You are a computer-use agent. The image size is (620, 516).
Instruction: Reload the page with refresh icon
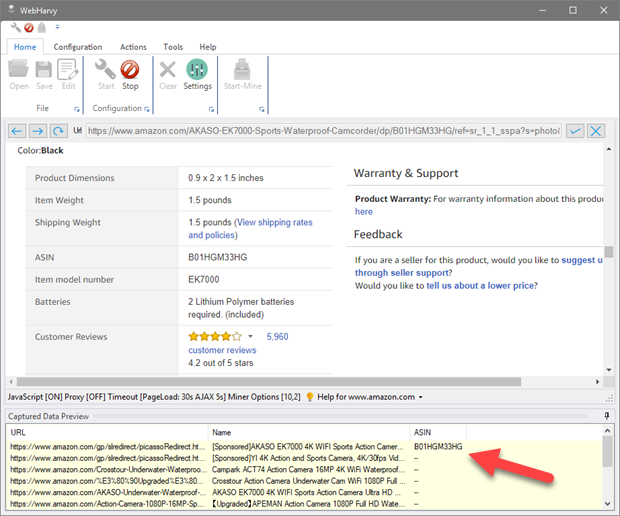(59, 130)
